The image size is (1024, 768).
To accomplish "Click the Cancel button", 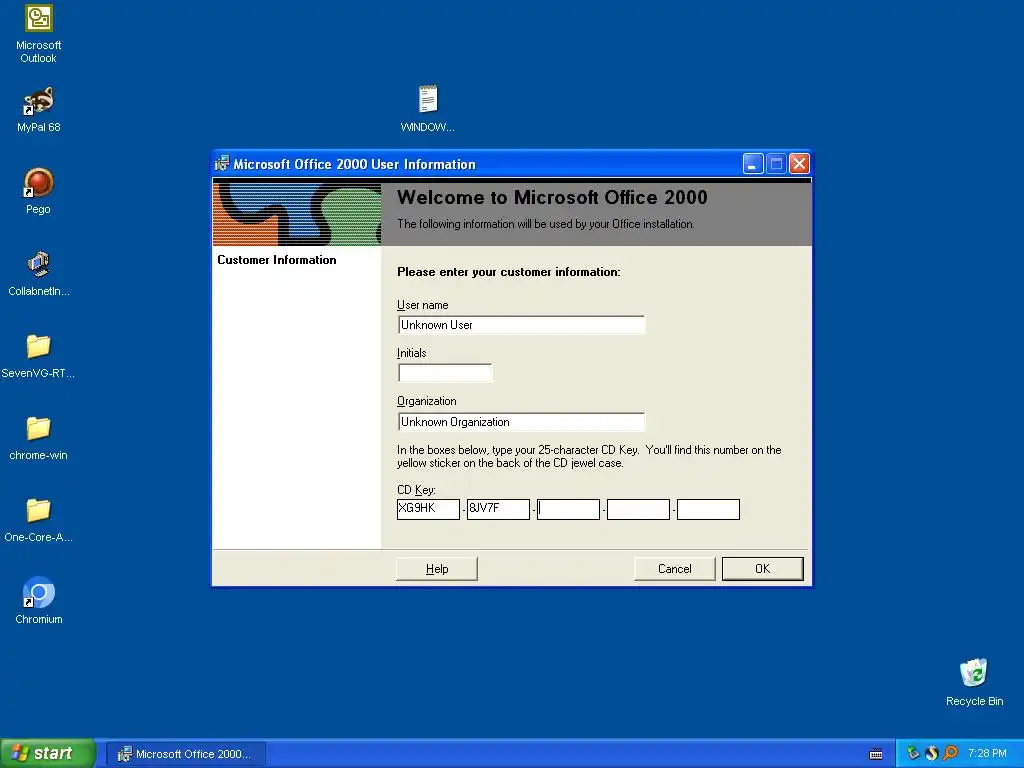I will pyautogui.click(x=675, y=569).
